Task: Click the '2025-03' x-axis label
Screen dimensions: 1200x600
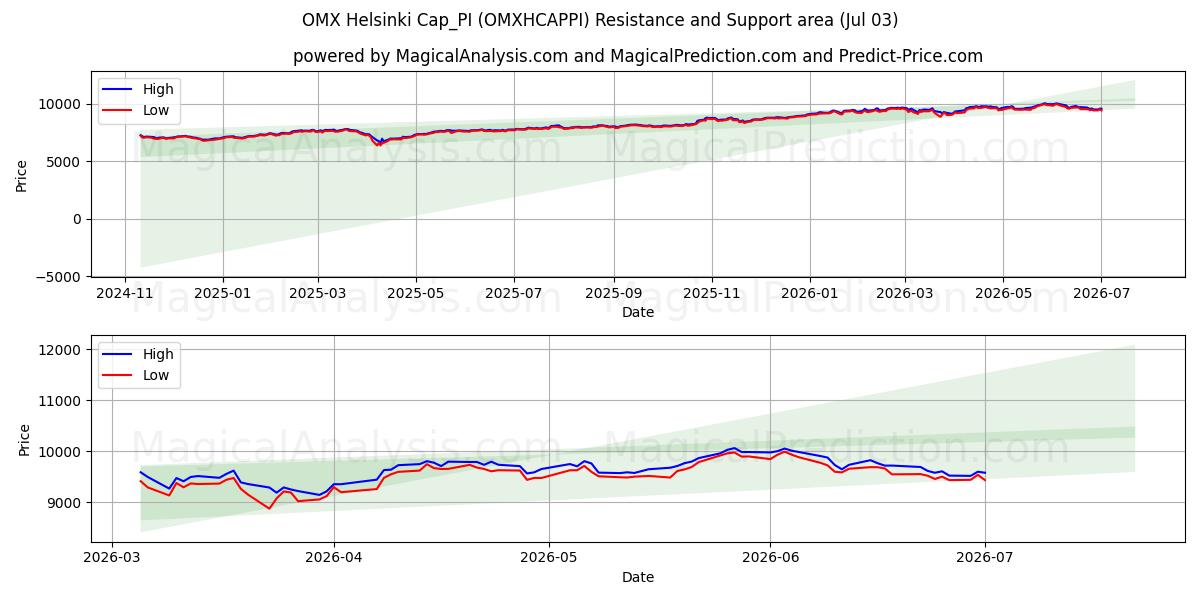Action: tap(318, 294)
